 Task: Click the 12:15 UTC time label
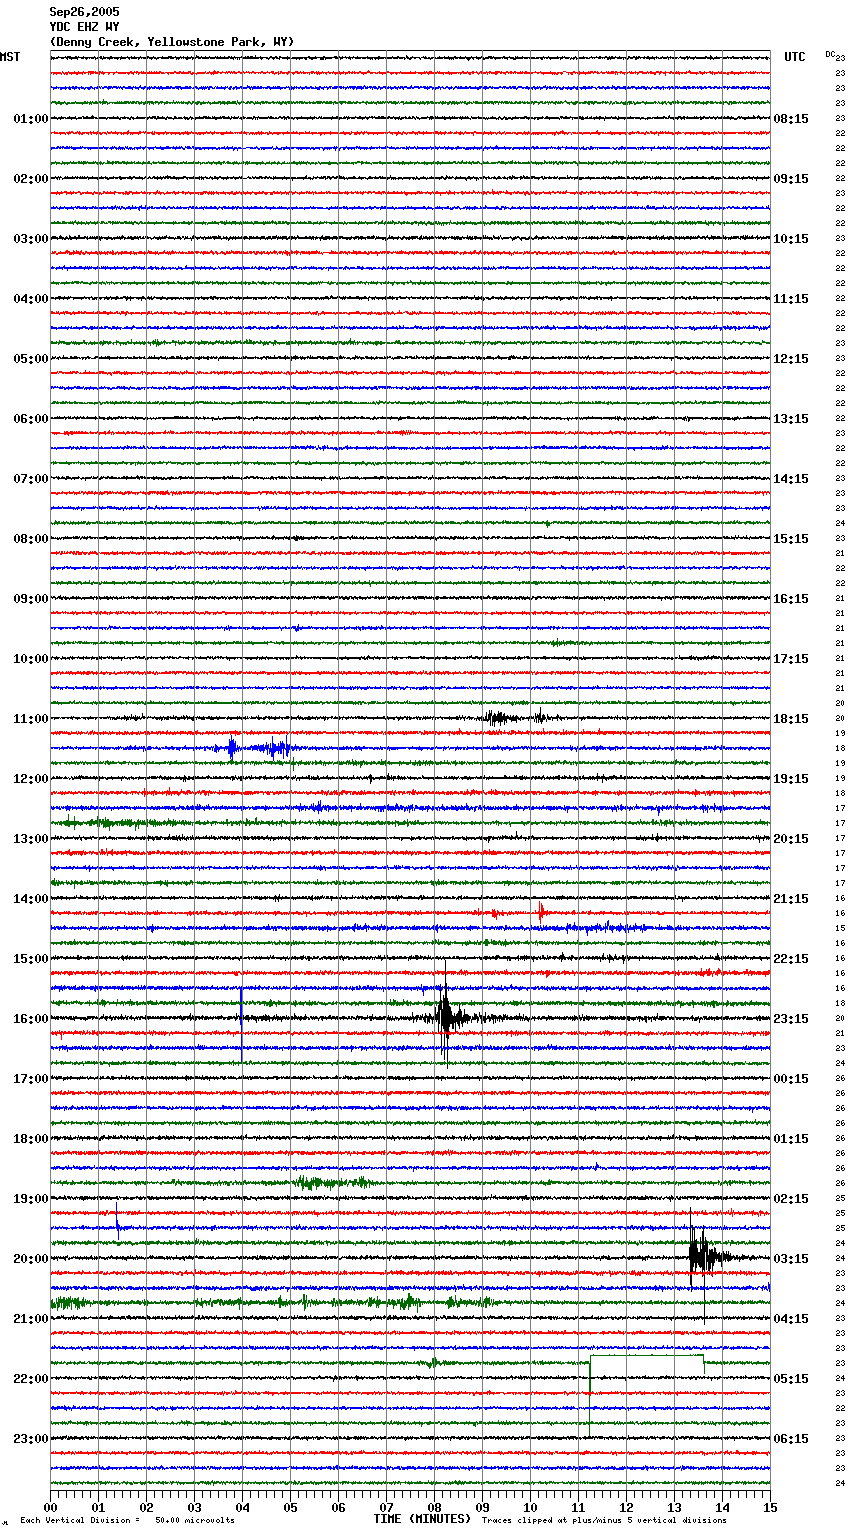tap(791, 359)
